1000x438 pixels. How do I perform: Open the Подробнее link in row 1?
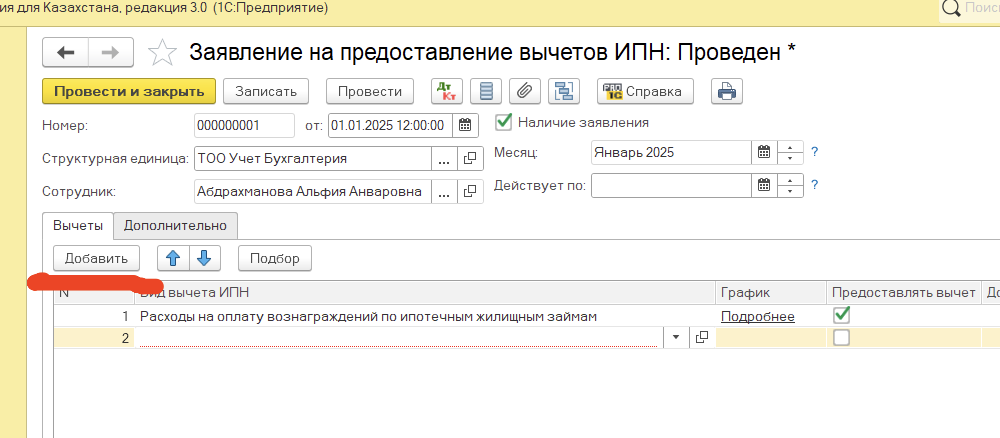757,316
